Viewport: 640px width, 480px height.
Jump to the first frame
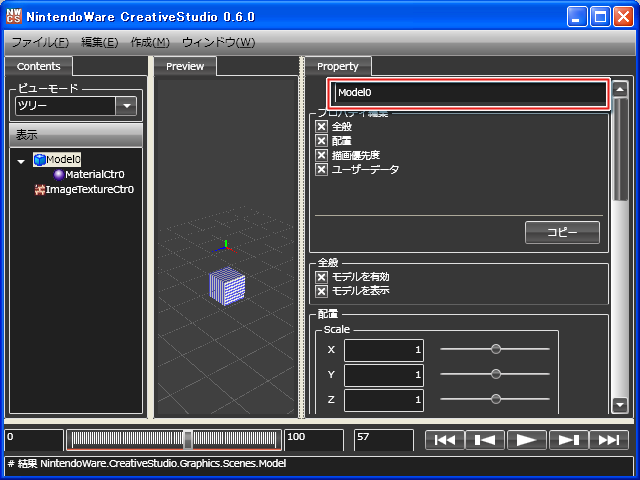click(x=445, y=440)
